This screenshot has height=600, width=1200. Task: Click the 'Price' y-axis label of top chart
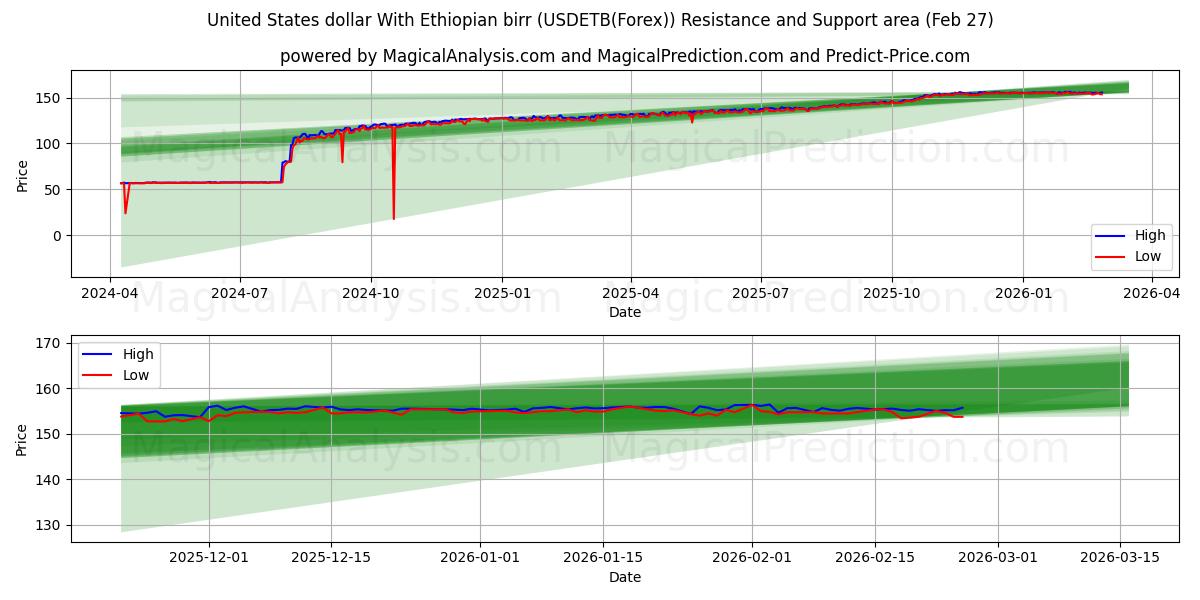[22, 174]
